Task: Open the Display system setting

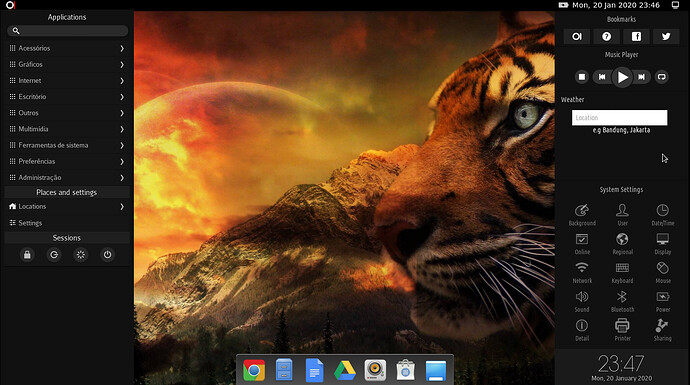Action: 663,244
